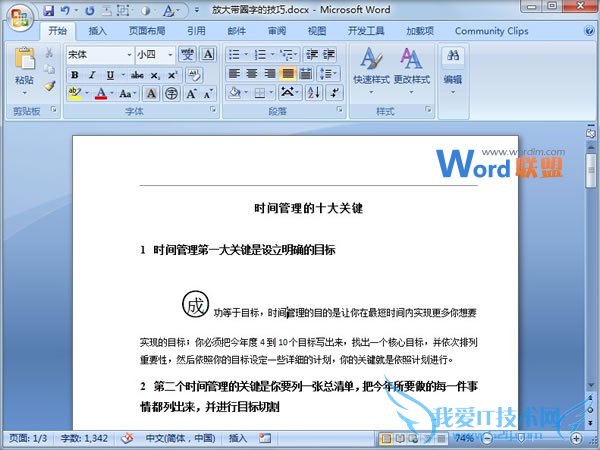Viewport: 600px width, 450px height.
Task: Shrink font size with small A
Action: pyautogui.click(x=208, y=93)
